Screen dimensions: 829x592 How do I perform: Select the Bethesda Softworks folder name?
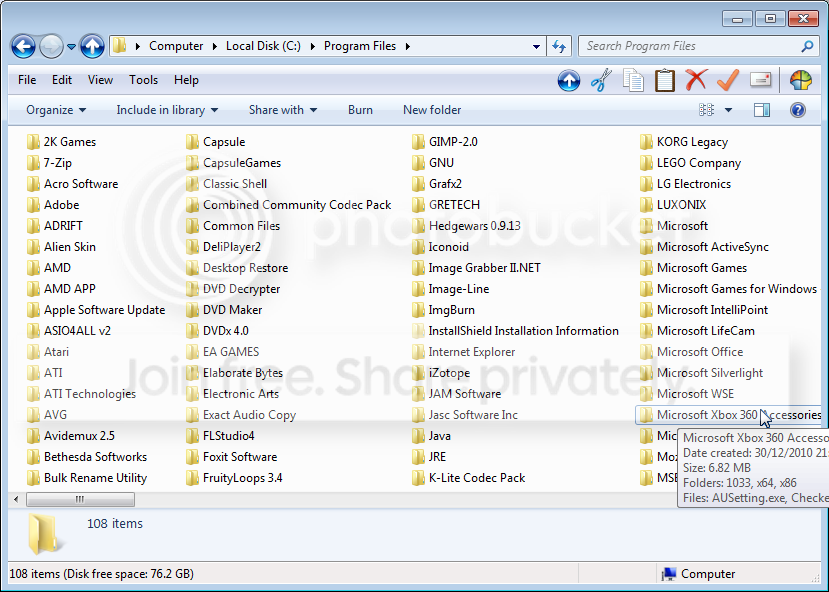point(96,457)
